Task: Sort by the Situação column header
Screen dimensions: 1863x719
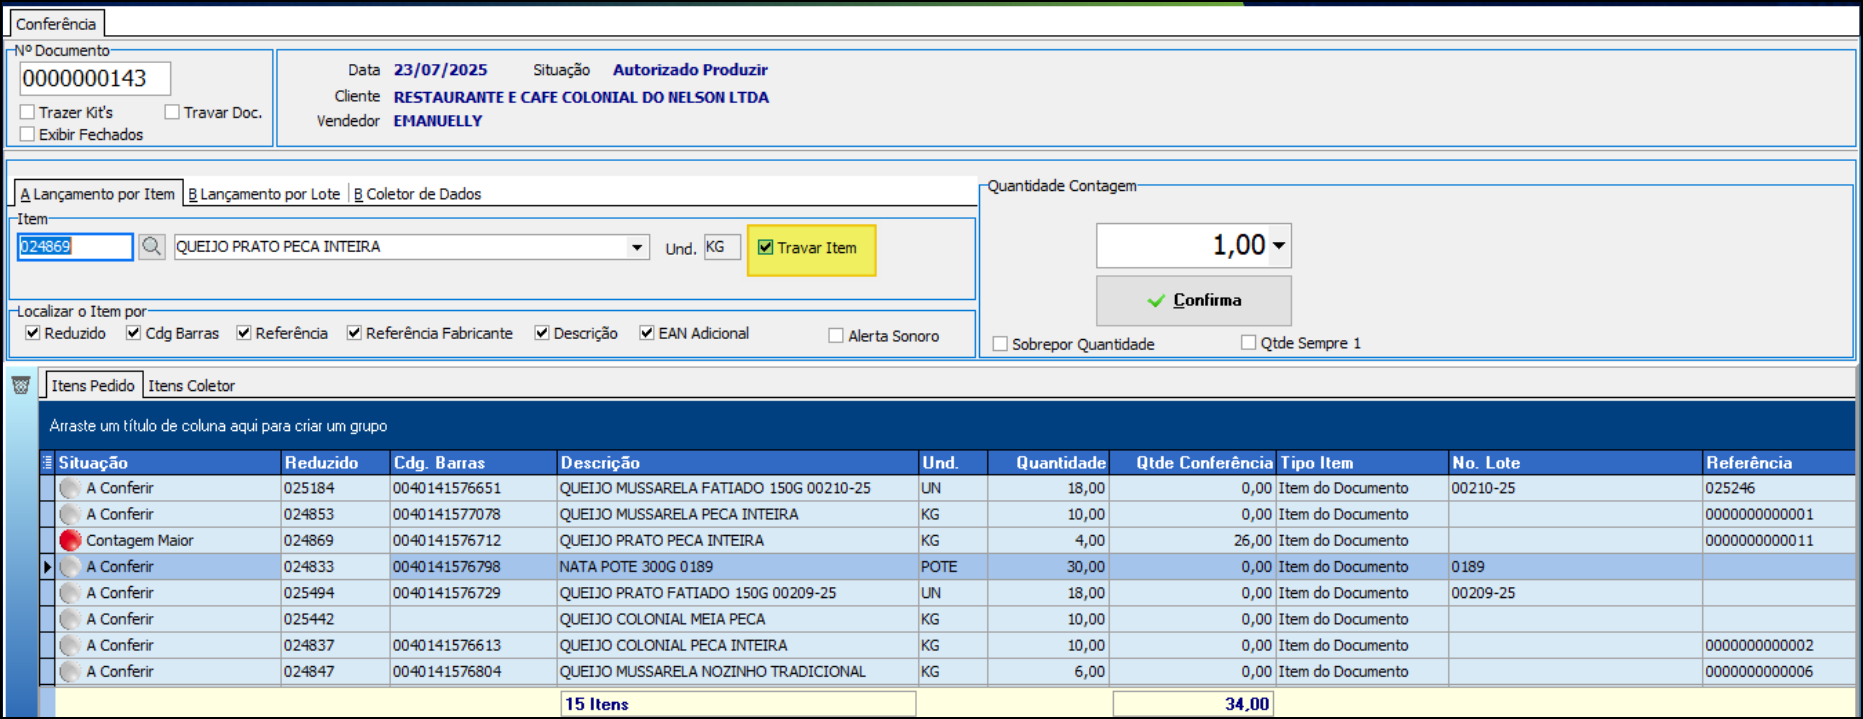Action: click(168, 462)
